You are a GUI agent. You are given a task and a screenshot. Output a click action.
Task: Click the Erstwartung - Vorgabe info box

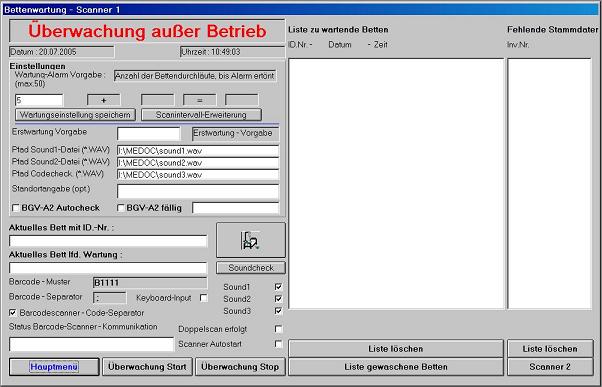pos(235,134)
